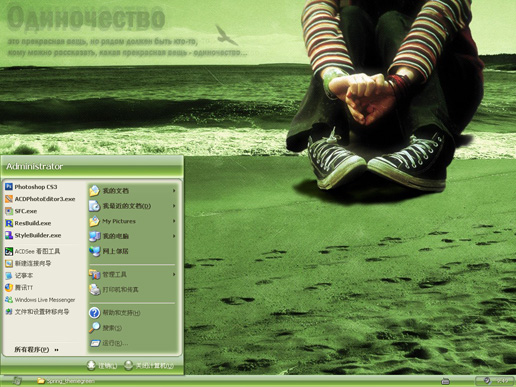
Task: Open 我的文档 folder icon
Action: point(94,191)
